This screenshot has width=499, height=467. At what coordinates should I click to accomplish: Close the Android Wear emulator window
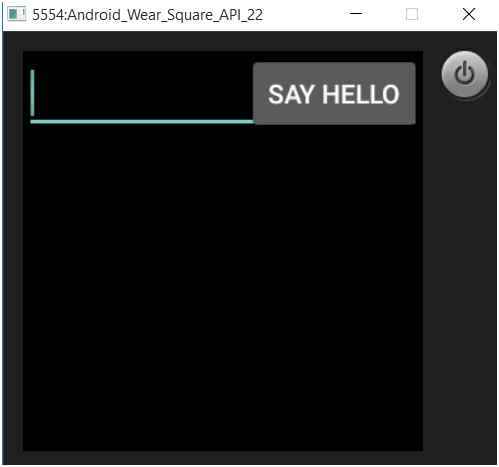click(469, 14)
